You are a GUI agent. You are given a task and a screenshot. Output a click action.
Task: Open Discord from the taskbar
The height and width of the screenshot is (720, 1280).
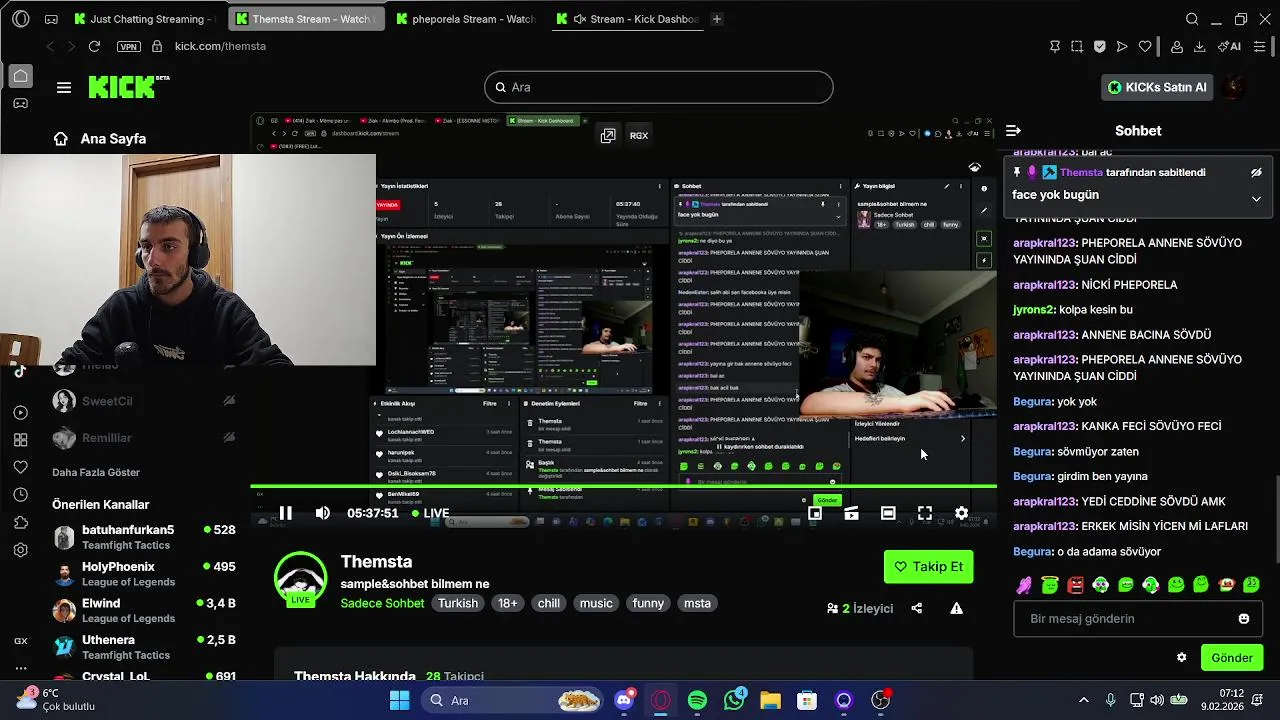(x=625, y=700)
